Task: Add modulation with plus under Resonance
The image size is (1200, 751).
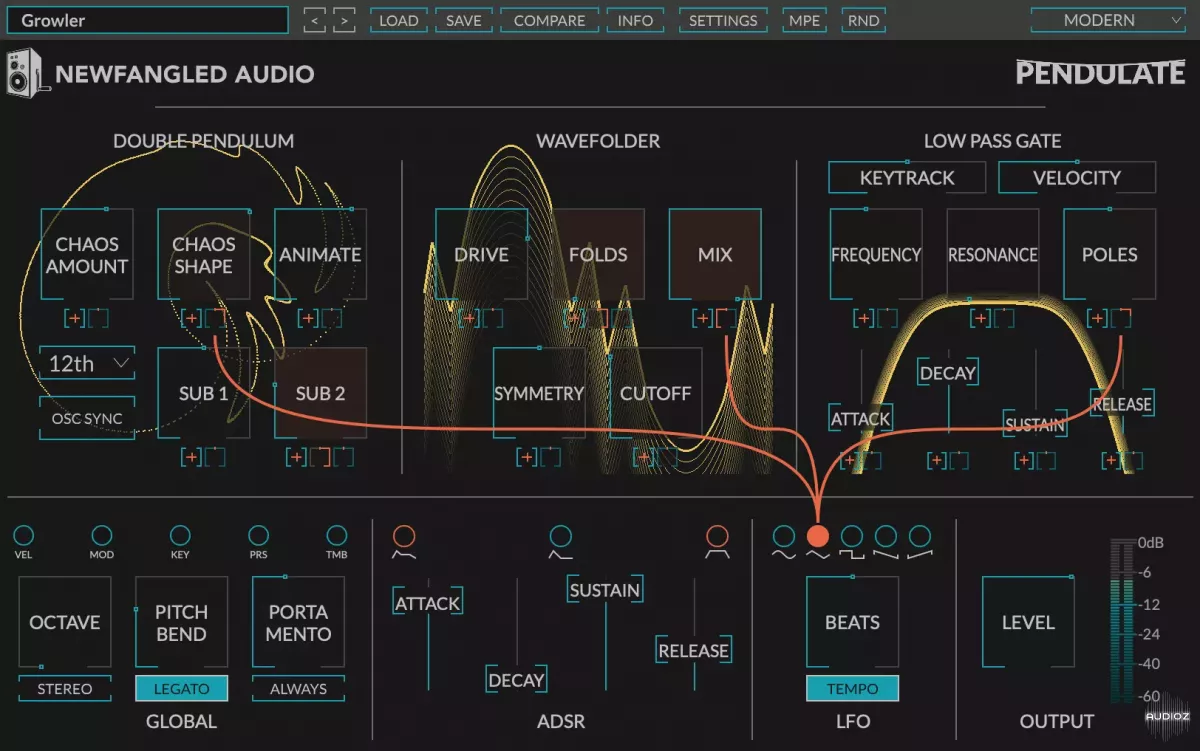Action: click(x=981, y=319)
